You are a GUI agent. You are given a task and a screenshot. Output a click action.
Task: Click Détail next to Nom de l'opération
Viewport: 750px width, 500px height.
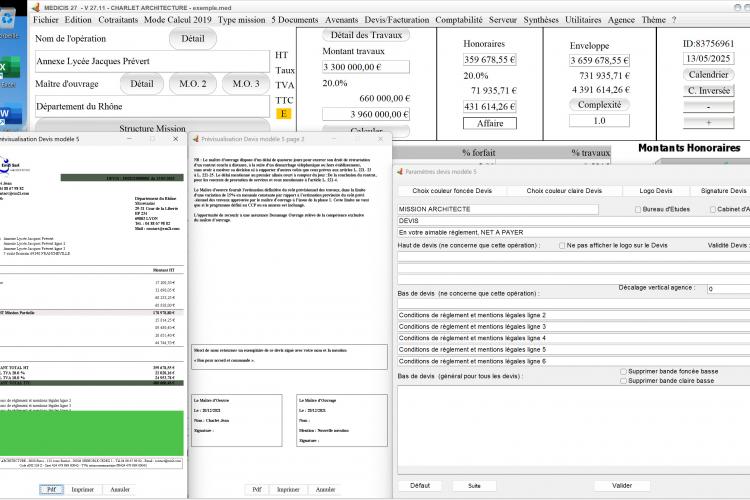point(193,39)
